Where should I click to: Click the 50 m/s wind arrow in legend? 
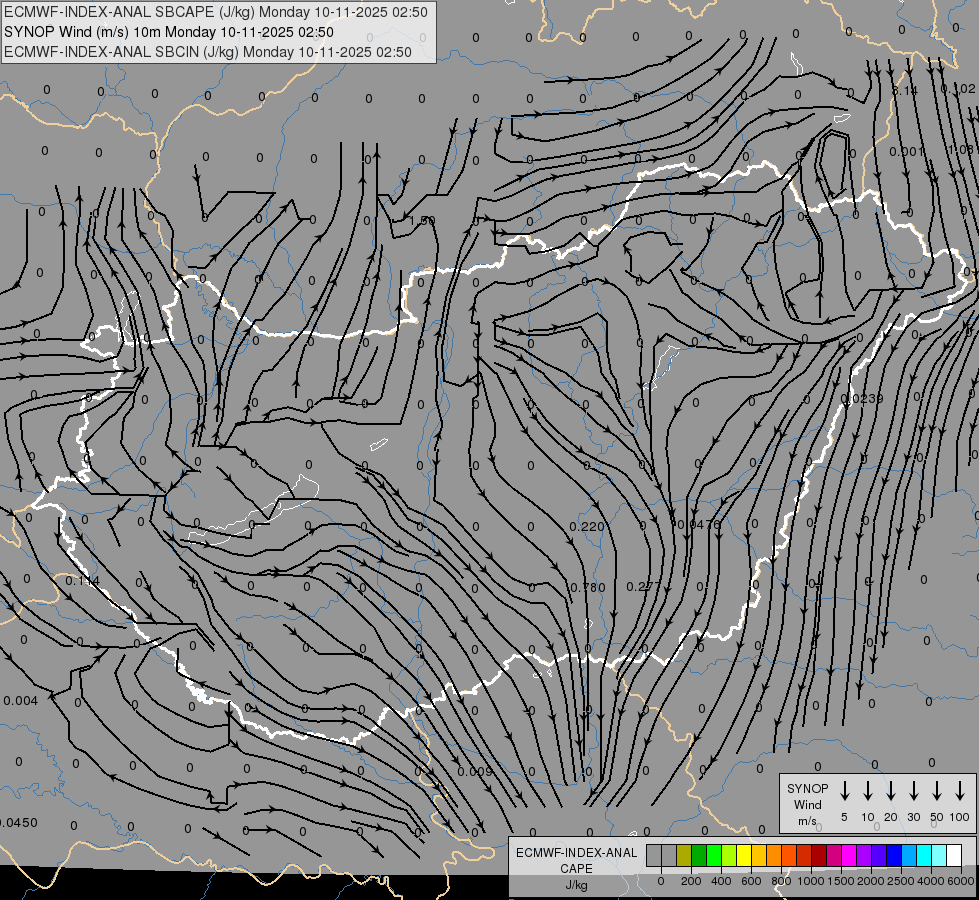(x=937, y=791)
